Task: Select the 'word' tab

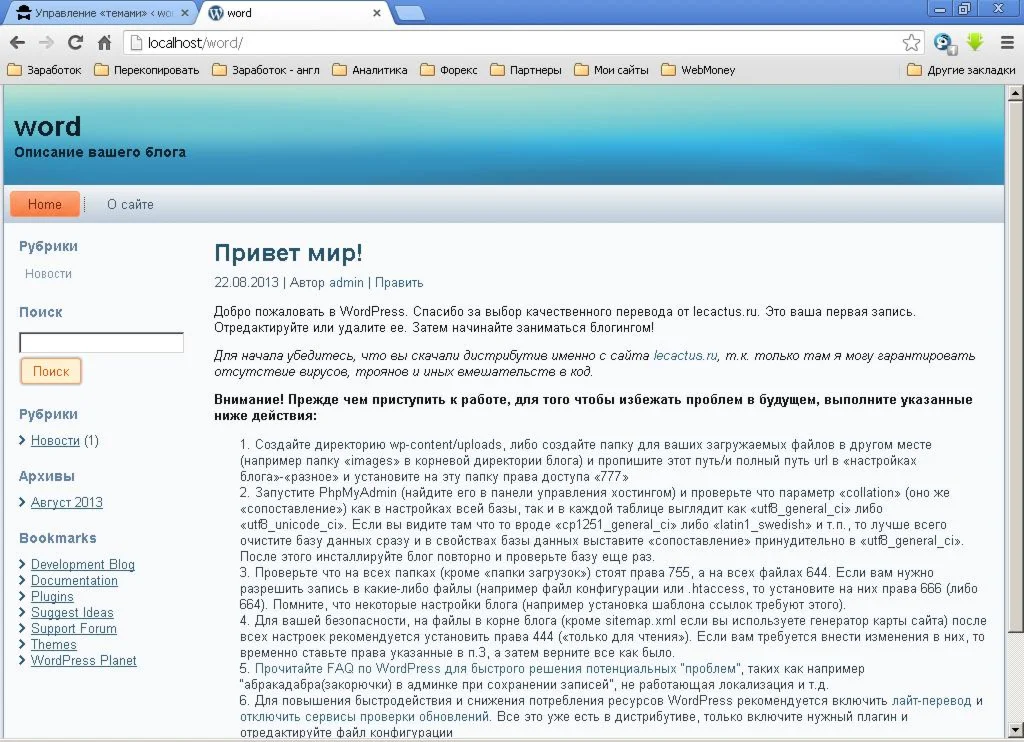Action: point(294,13)
